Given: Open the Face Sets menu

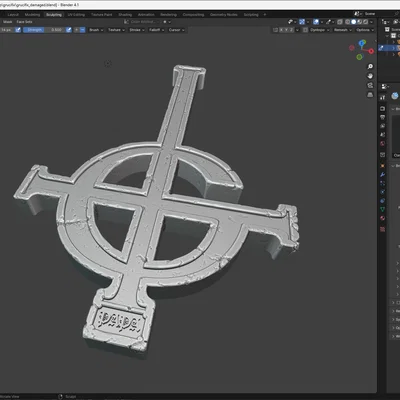Looking at the screenshot, I should click(24, 22).
